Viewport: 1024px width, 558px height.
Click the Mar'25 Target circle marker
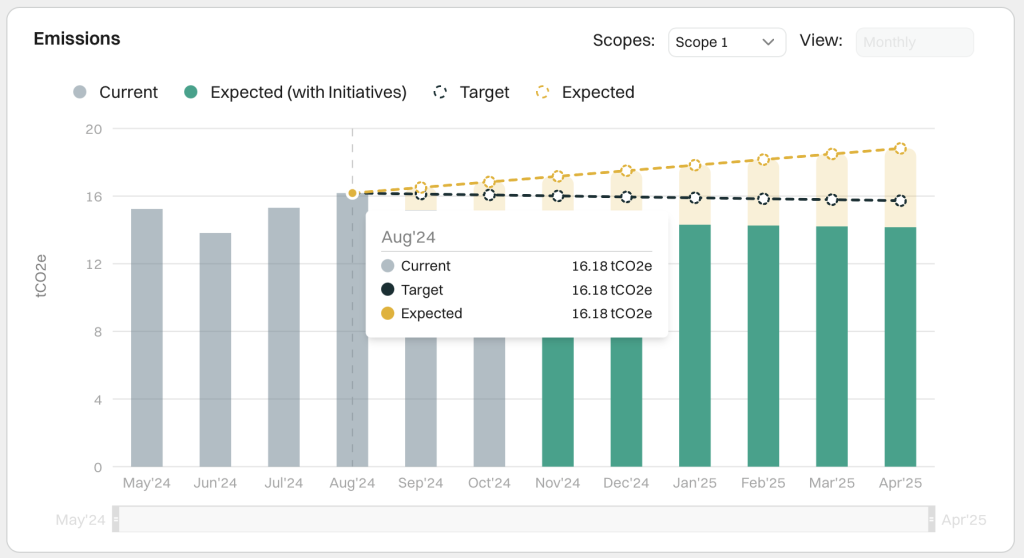click(832, 200)
